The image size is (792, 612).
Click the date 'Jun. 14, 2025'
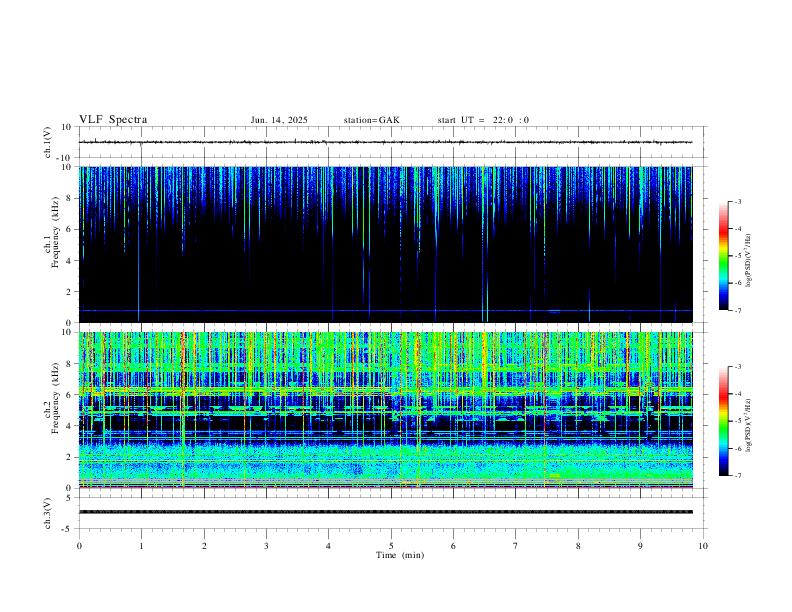(279, 120)
